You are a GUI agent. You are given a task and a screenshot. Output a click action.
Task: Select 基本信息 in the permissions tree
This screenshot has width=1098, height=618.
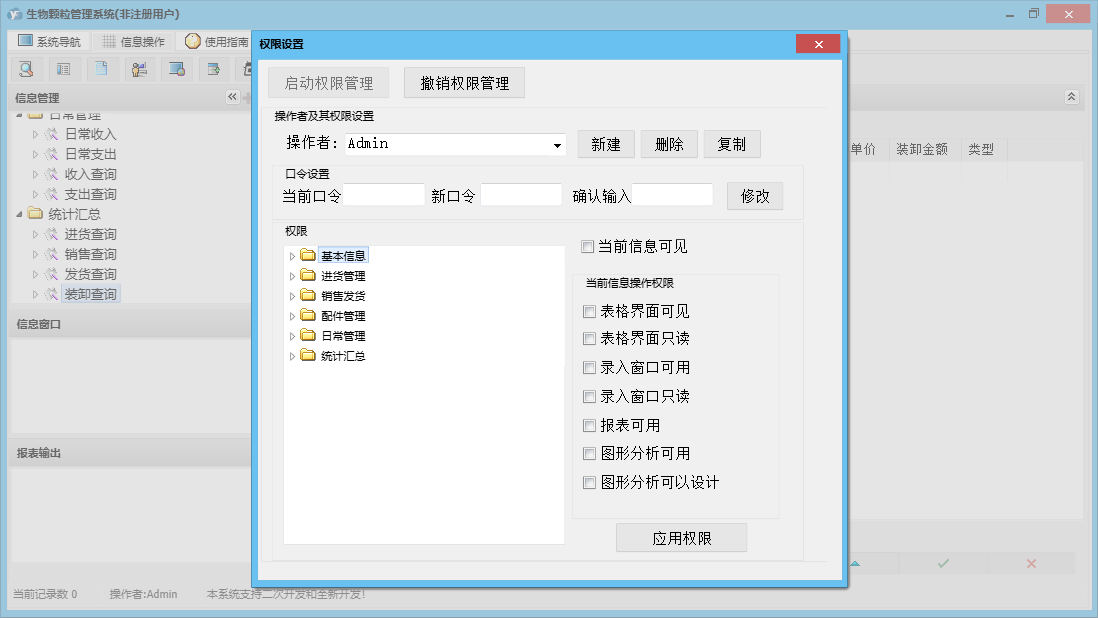343,256
